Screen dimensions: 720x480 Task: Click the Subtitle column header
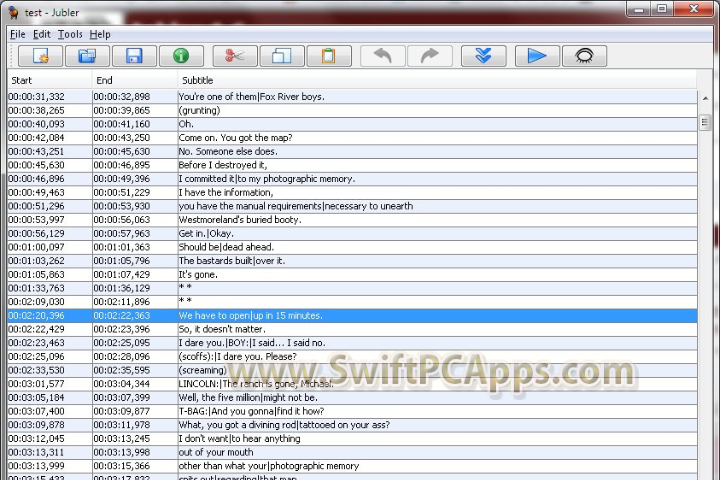click(437, 80)
